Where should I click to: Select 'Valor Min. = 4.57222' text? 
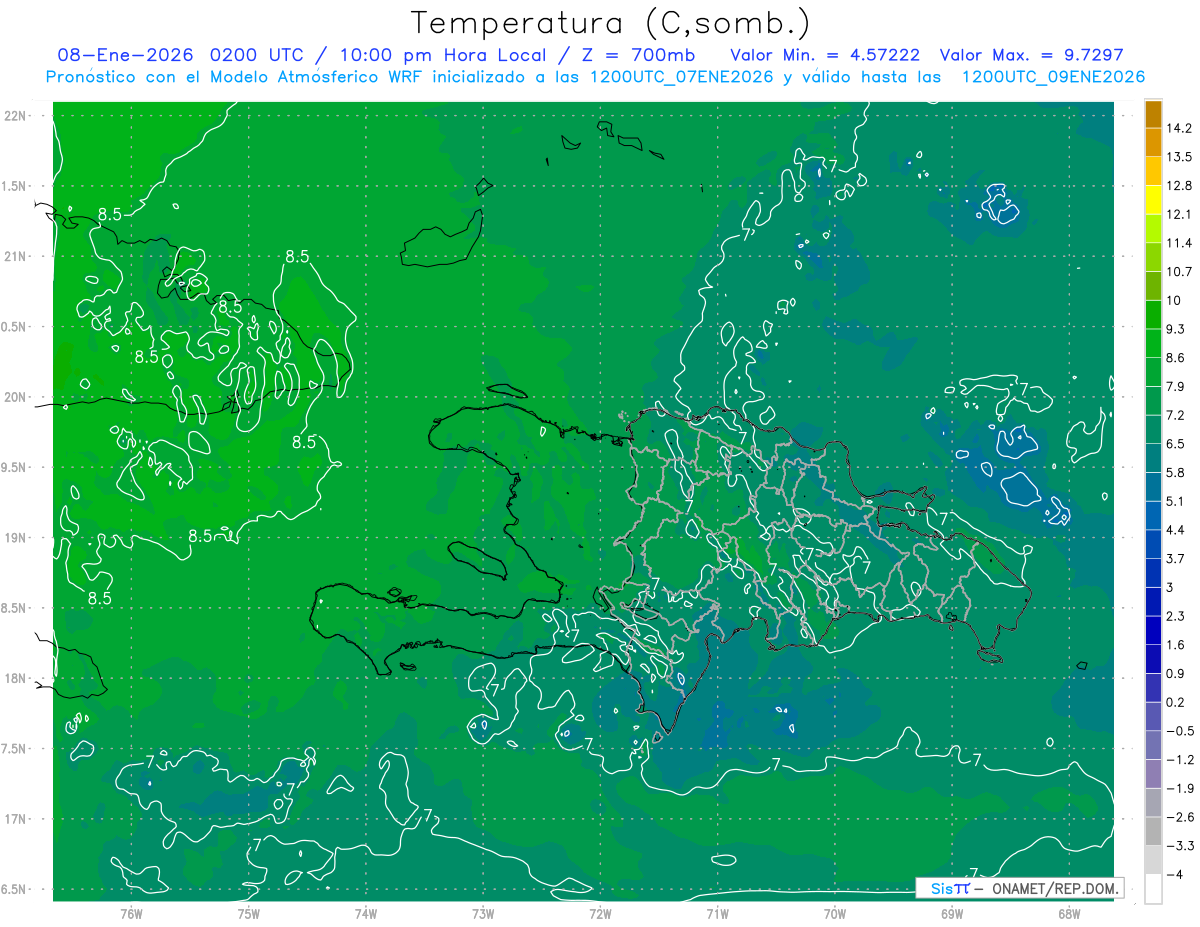825,55
